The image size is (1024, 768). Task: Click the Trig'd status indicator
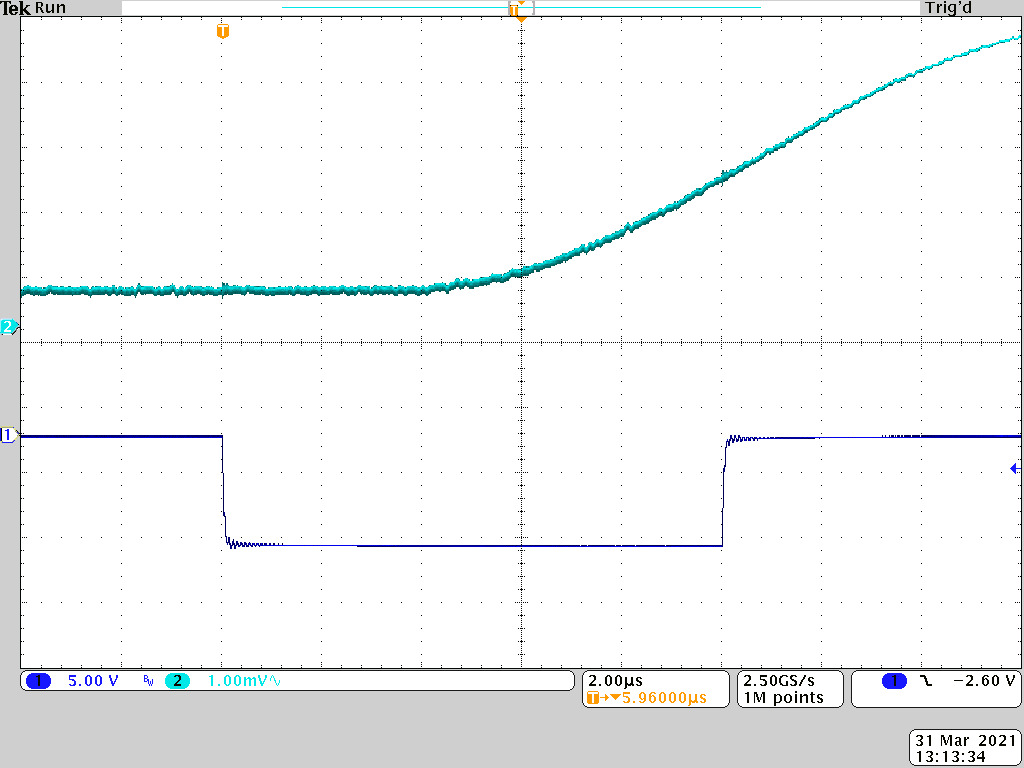pyautogui.click(x=948, y=8)
